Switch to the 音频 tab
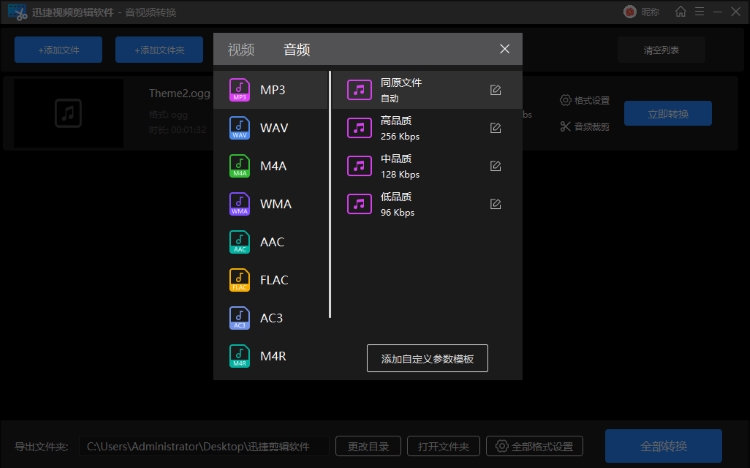Screen dimensions: 750x468 [x=296, y=49]
